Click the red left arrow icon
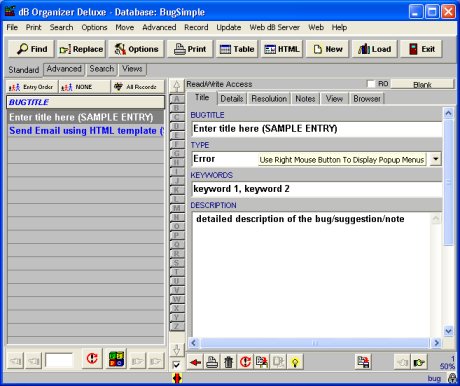 click(x=195, y=362)
